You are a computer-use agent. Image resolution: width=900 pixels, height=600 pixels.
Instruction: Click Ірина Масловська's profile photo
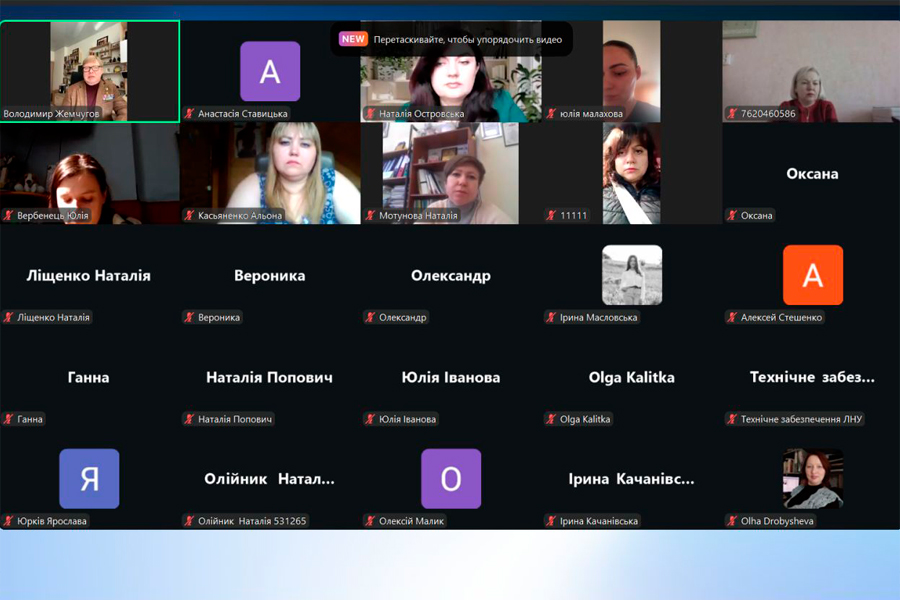(632, 275)
